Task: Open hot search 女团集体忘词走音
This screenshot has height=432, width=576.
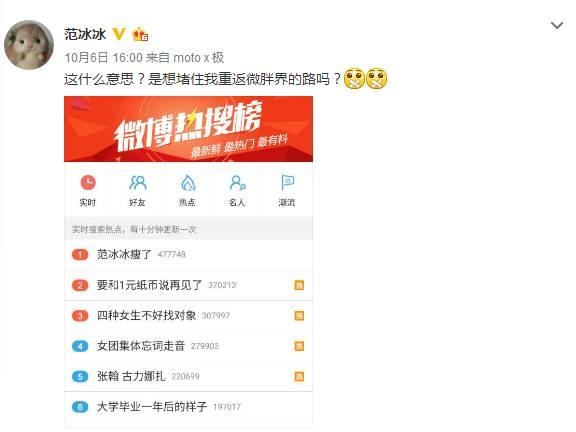Action: point(188,346)
